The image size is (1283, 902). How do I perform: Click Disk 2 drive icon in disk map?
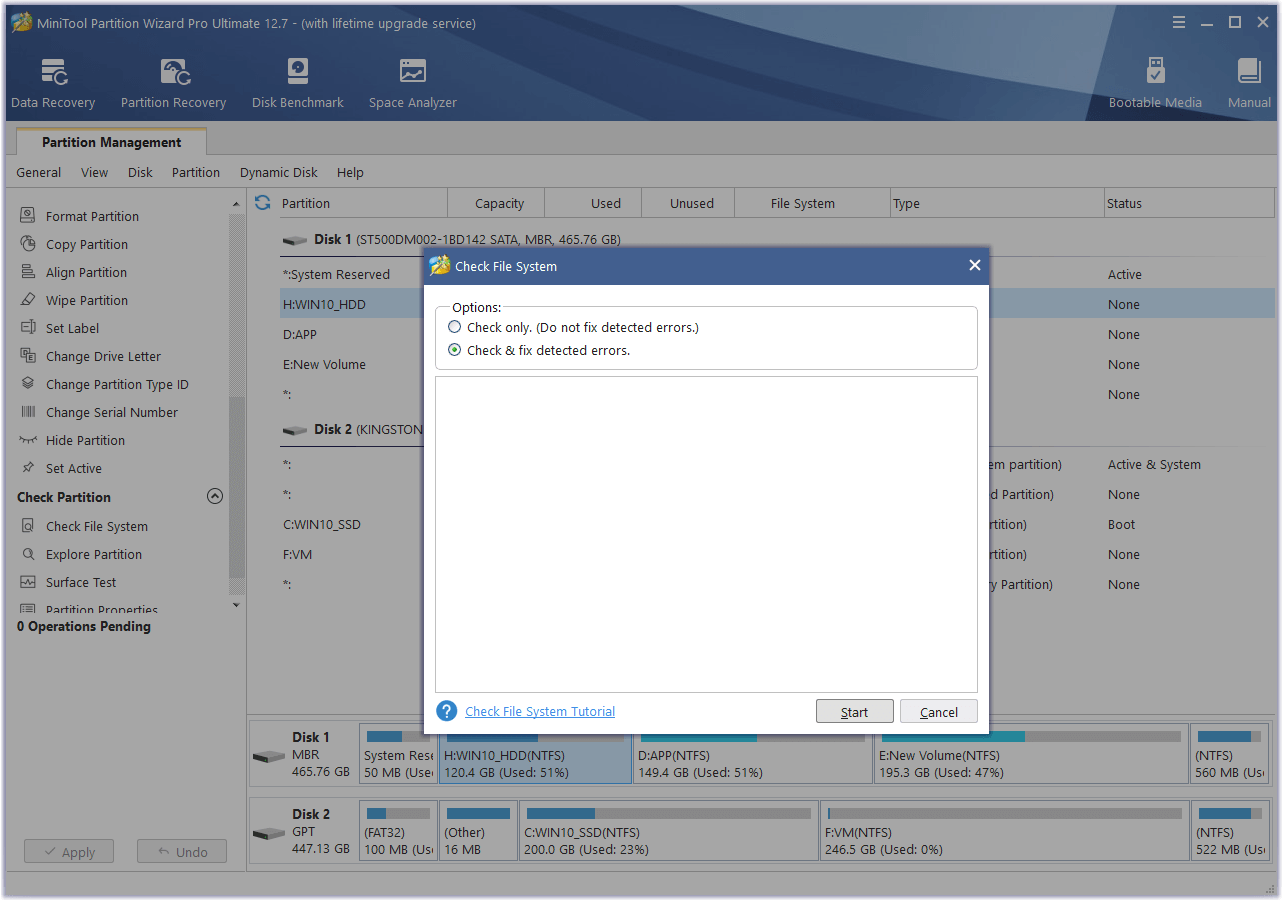tap(269, 833)
